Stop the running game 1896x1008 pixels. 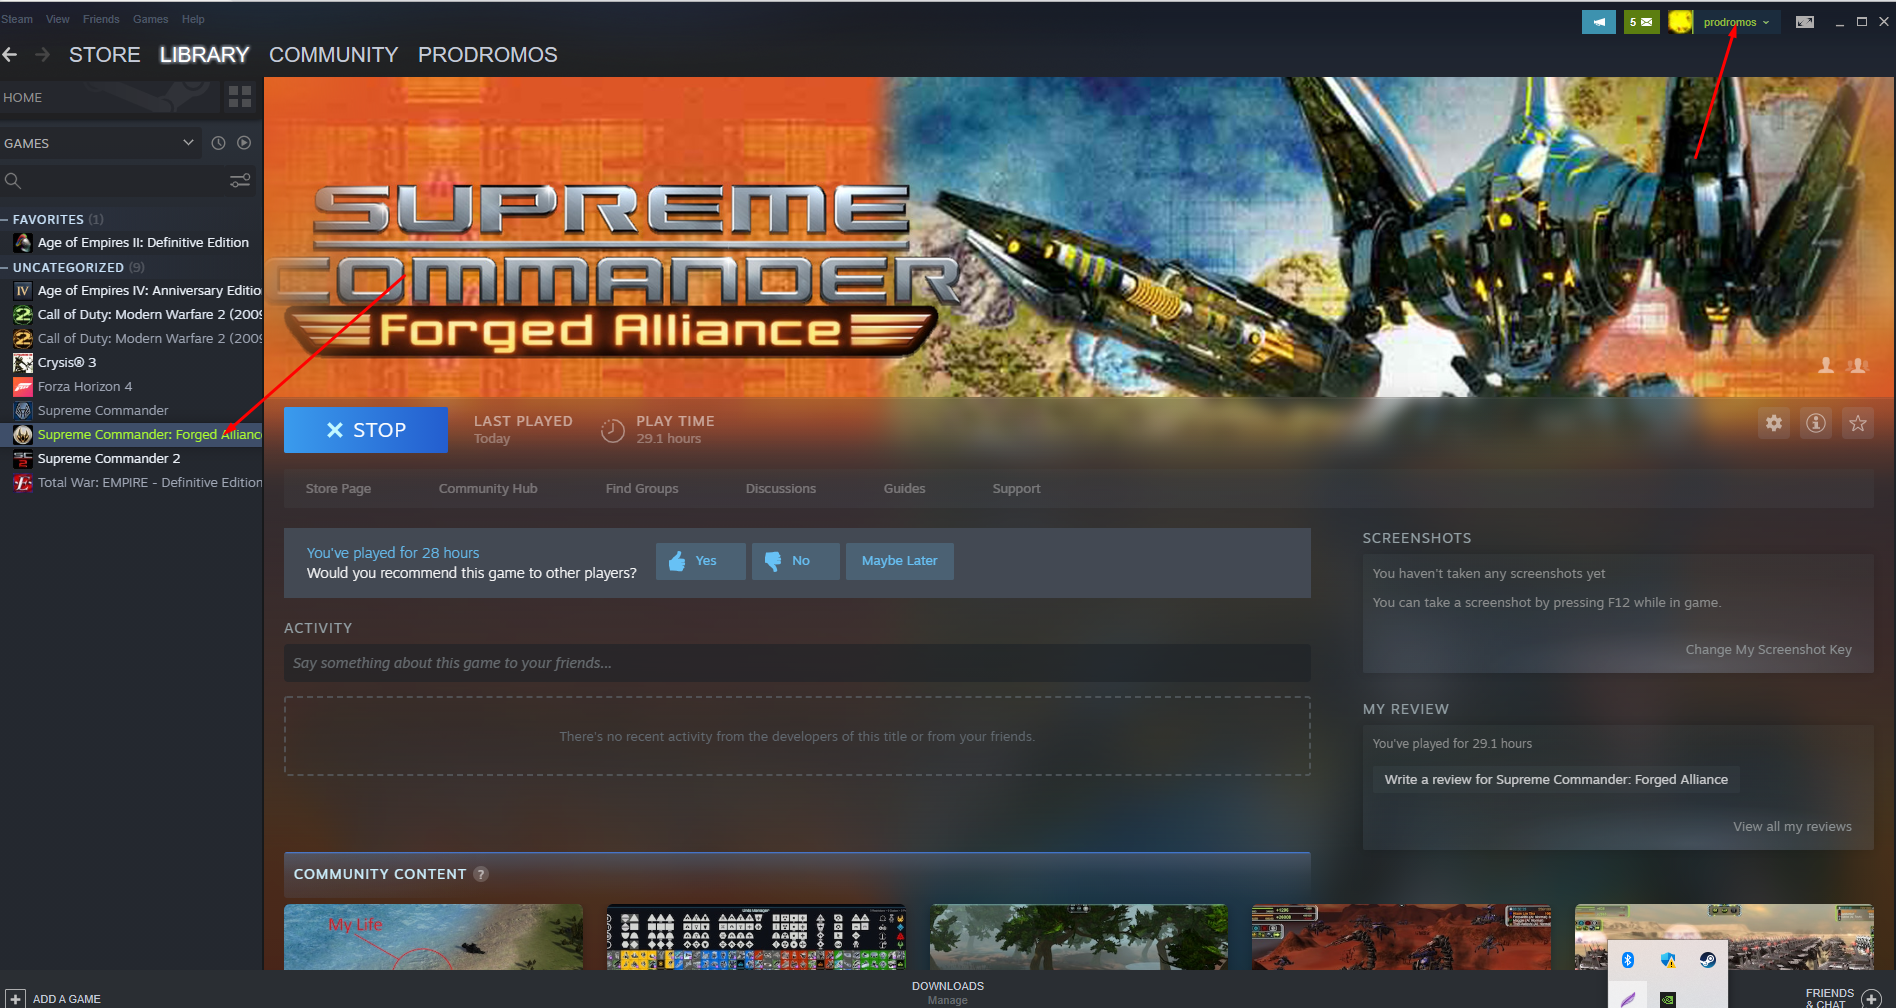point(366,430)
